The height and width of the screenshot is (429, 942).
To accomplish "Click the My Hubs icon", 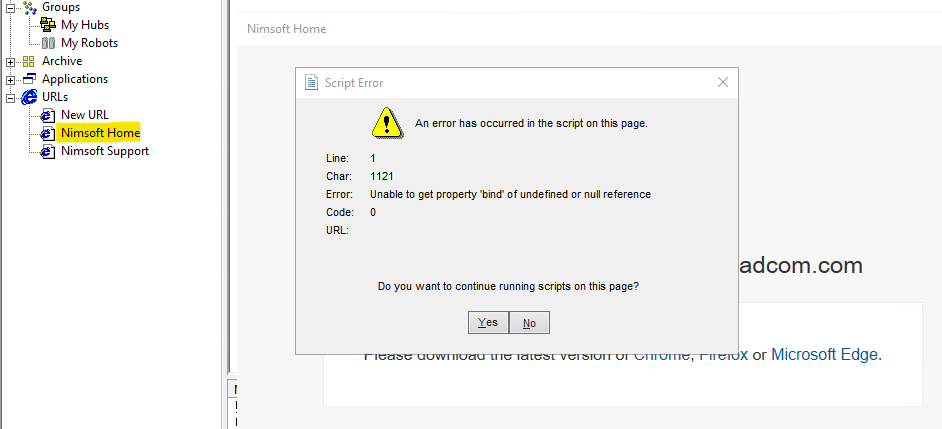I will coord(48,25).
